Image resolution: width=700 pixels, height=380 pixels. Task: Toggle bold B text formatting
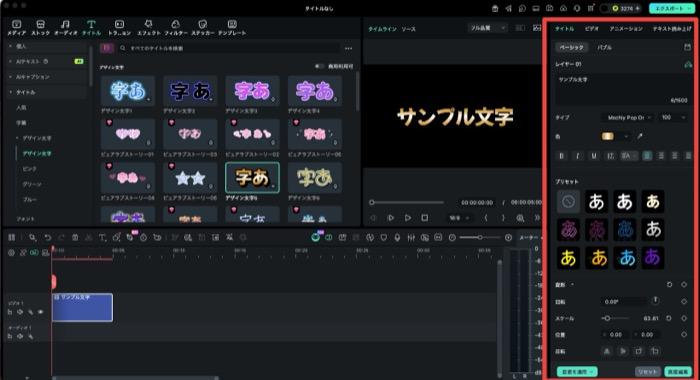click(562, 156)
